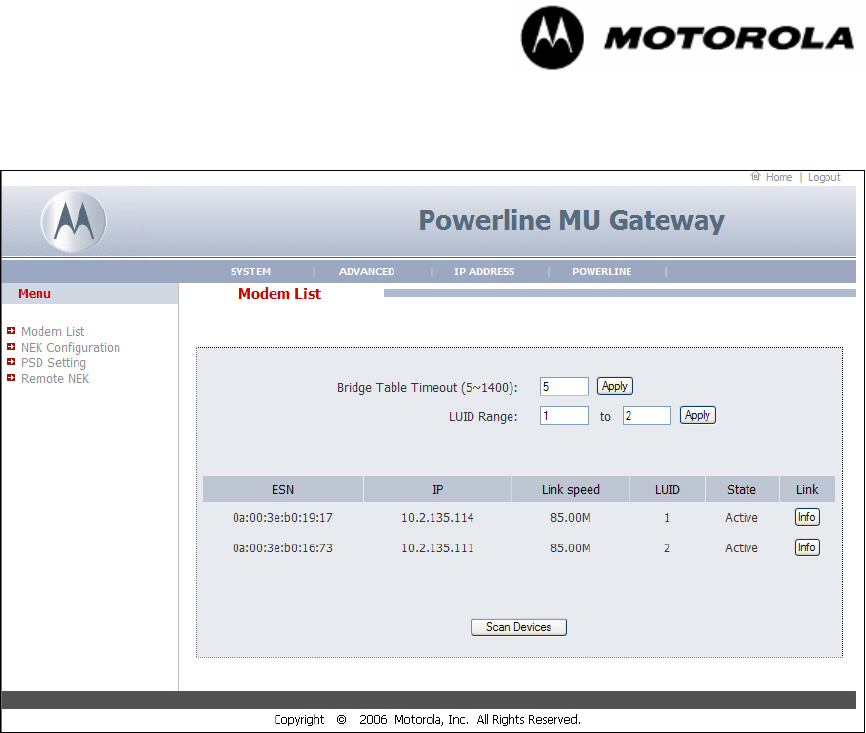Click the red arrow icon beside Modem List
The height and width of the screenshot is (733, 866).
pyautogui.click(x=11, y=330)
